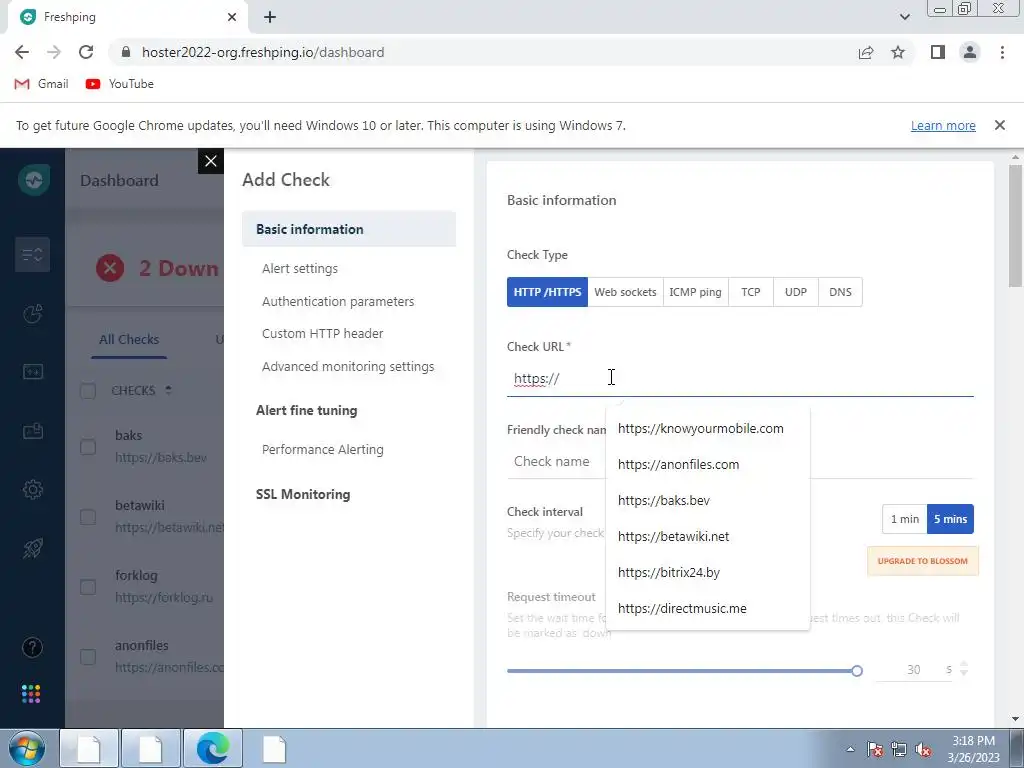
Task: Go to Performance Alerting section
Action: pyautogui.click(x=323, y=449)
